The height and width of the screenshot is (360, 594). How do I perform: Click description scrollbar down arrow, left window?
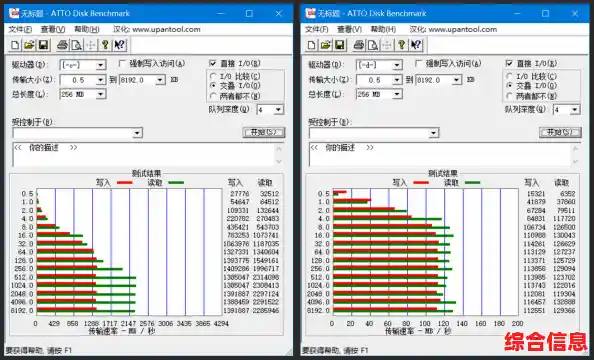click(x=279, y=162)
